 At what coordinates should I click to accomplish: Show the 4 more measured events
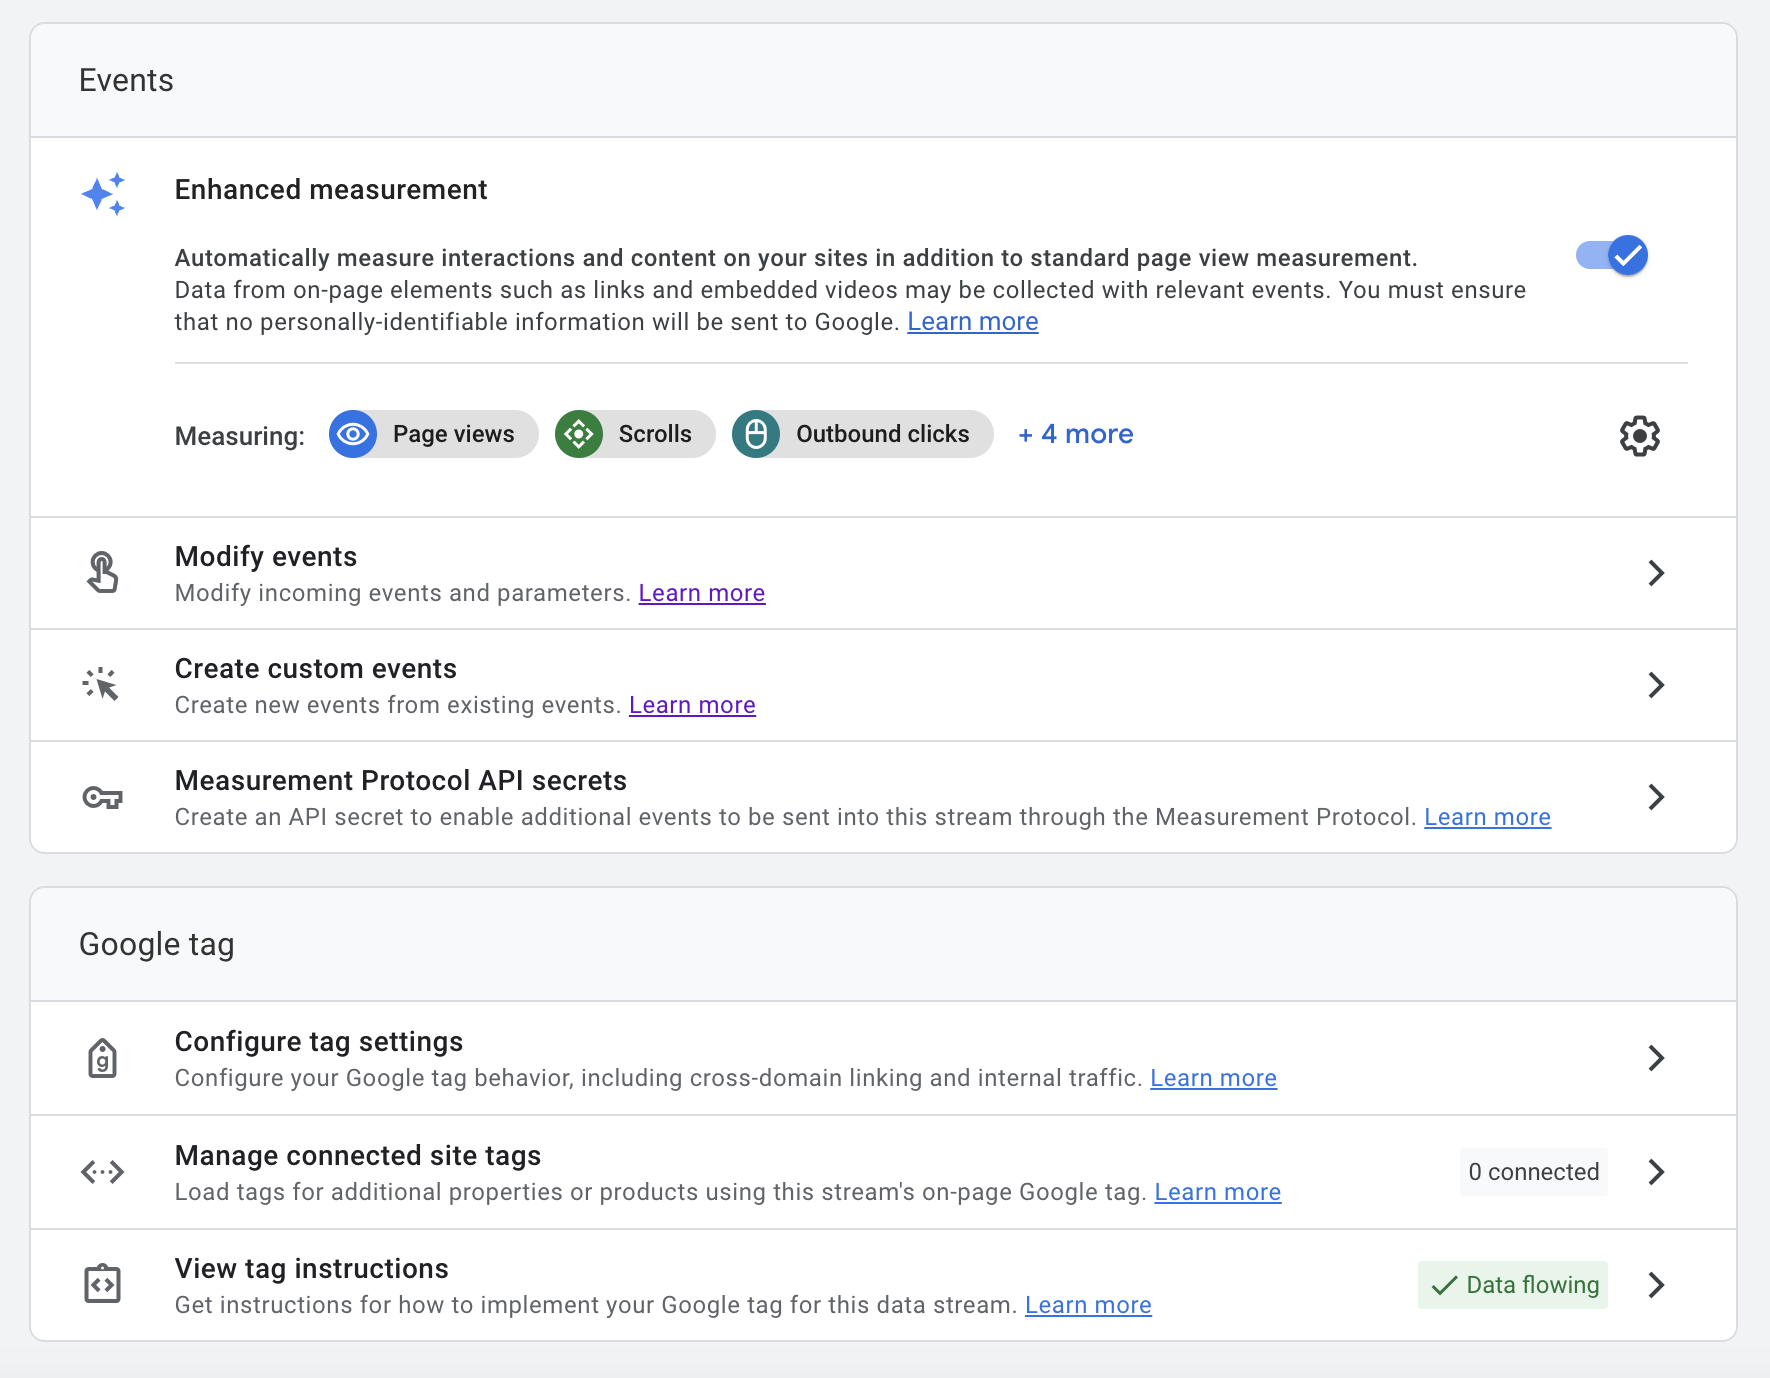(1075, 434)
